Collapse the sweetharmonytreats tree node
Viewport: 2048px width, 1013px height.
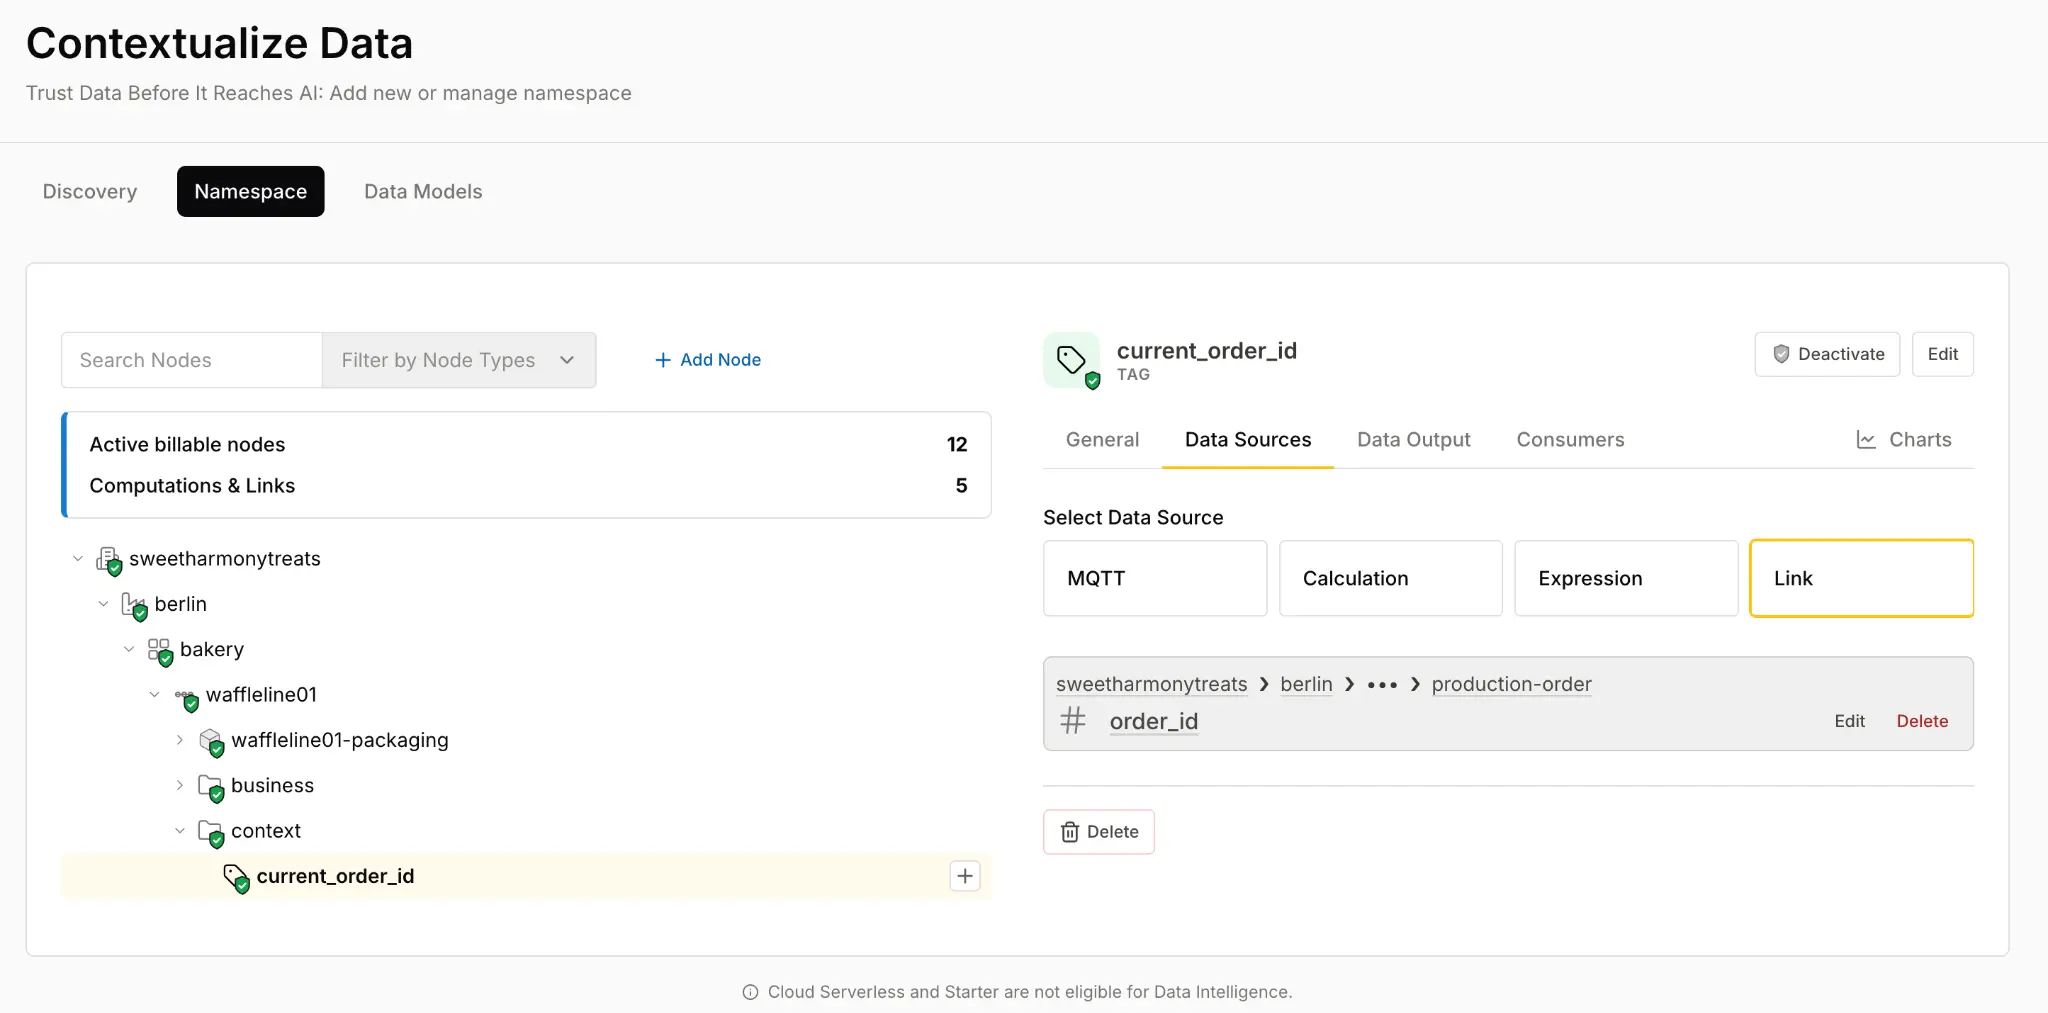click(78, 559)
